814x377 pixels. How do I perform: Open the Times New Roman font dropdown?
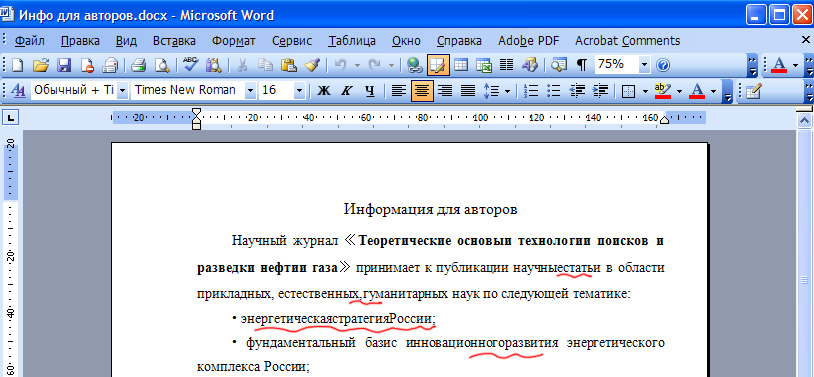[250, 91]
